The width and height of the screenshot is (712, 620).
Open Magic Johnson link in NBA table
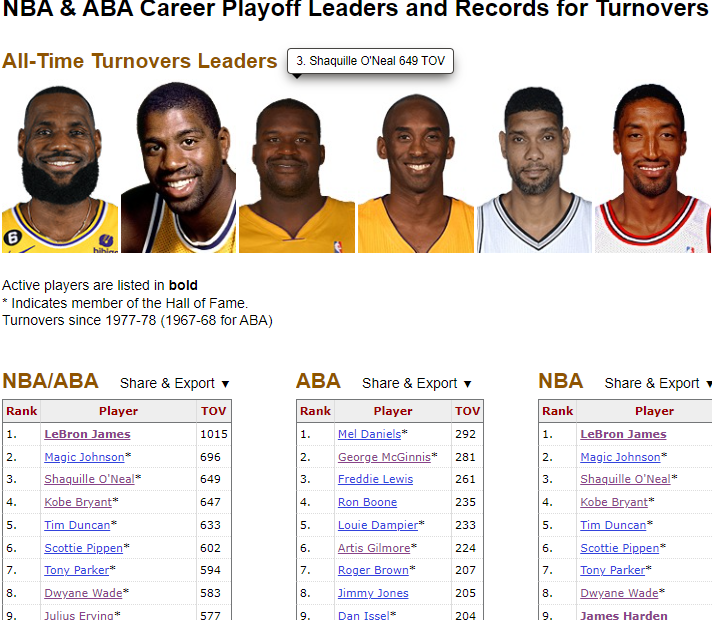click(620, 457)
